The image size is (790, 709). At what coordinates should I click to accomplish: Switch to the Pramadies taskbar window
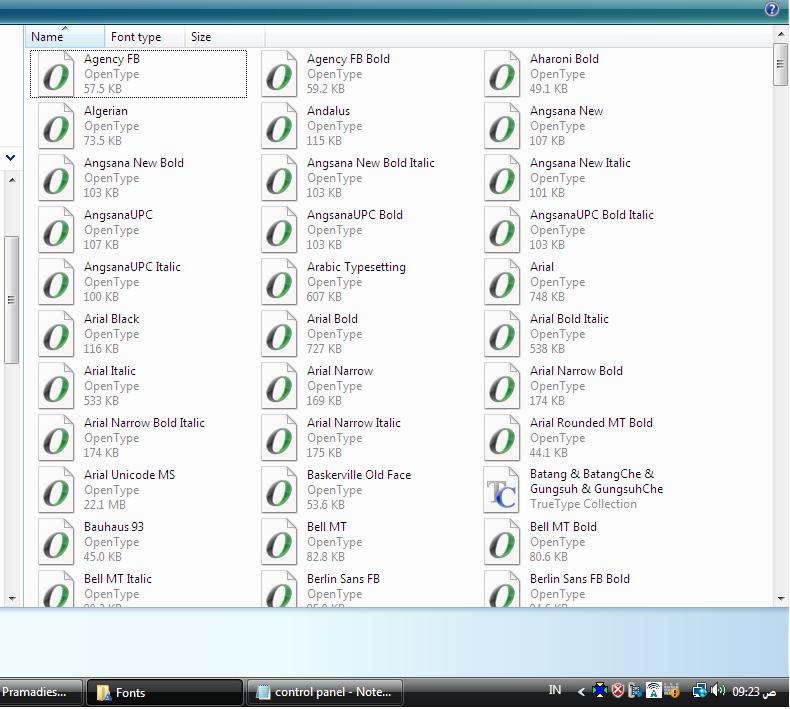click(x=41, y=692)
